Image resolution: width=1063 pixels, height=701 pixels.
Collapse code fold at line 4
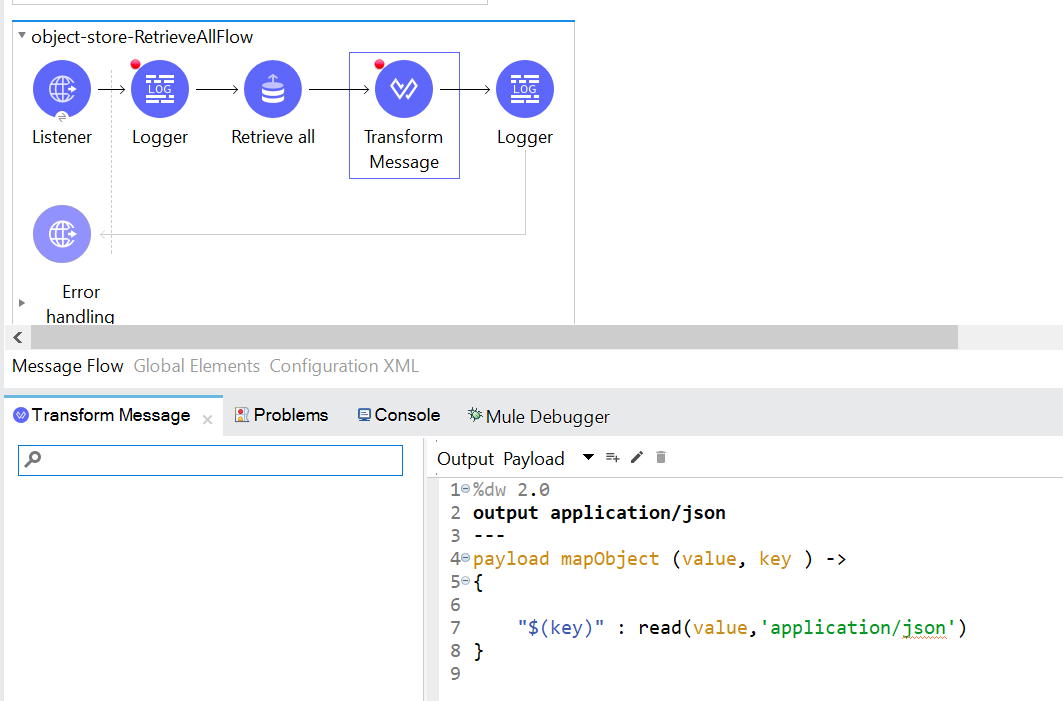point(465,558)
